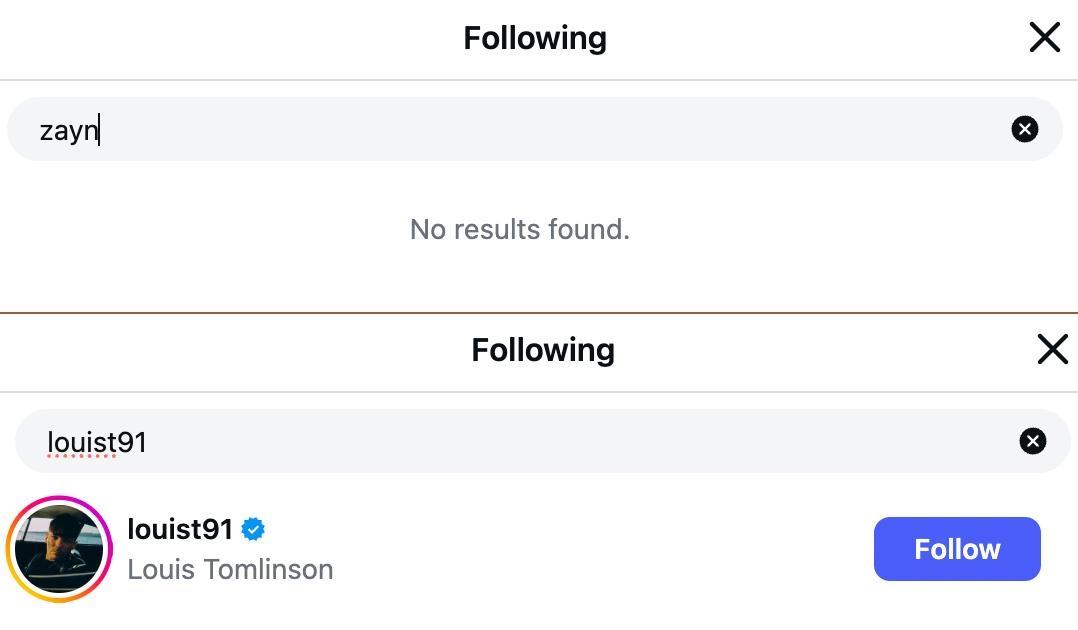Image resolution: width=1078 pixels, height=630 pixels.
Task: Clear the 'zayn' search text icon
Action: coord(1024,129)
